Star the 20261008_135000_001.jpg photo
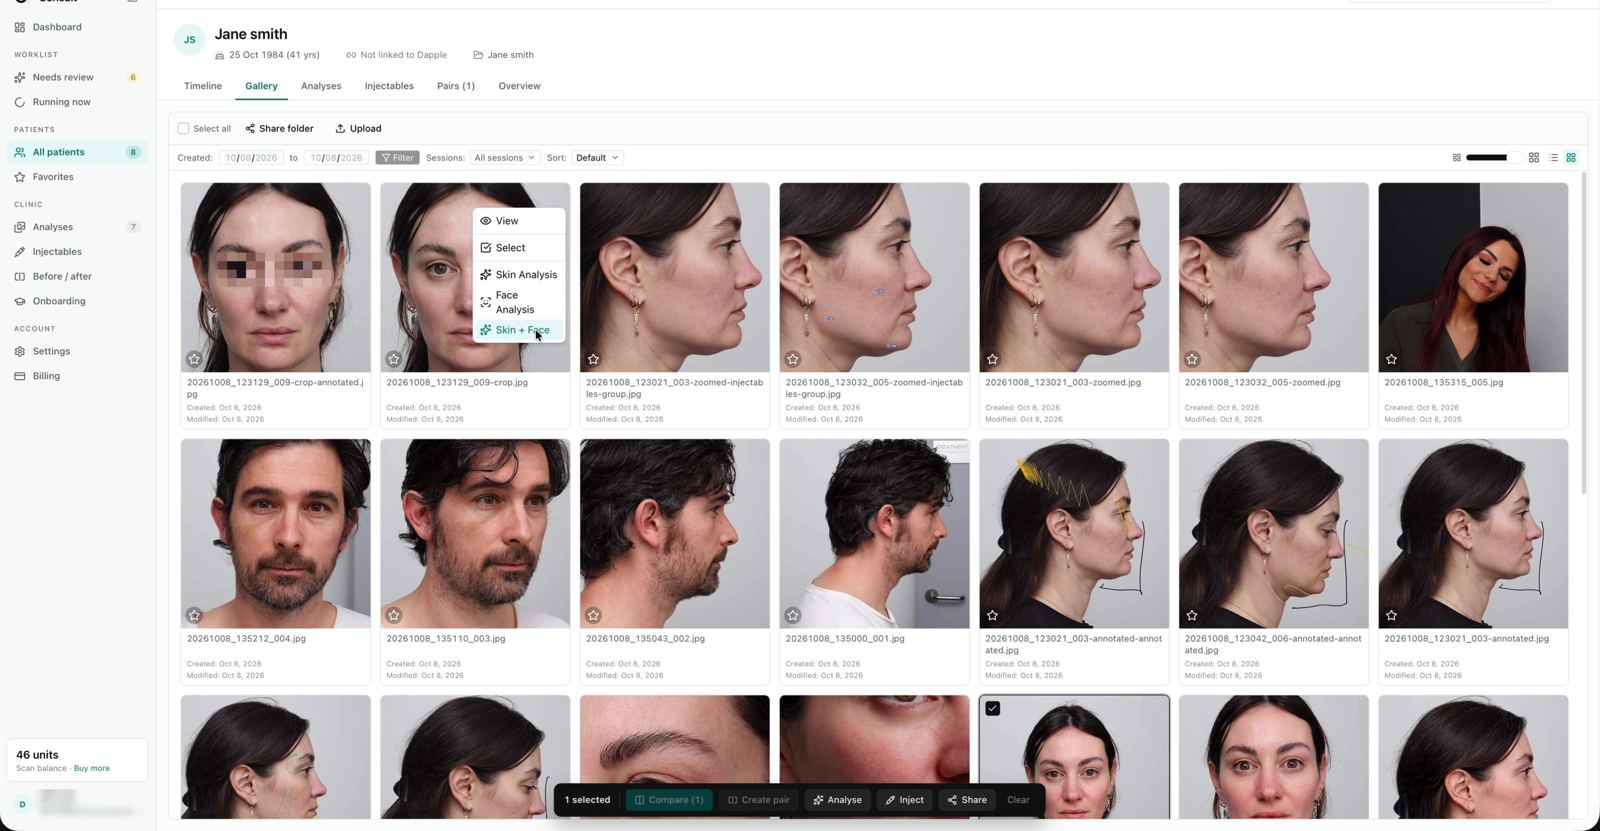This screenshot has height=831, width=1600. [x=793, y=615]
